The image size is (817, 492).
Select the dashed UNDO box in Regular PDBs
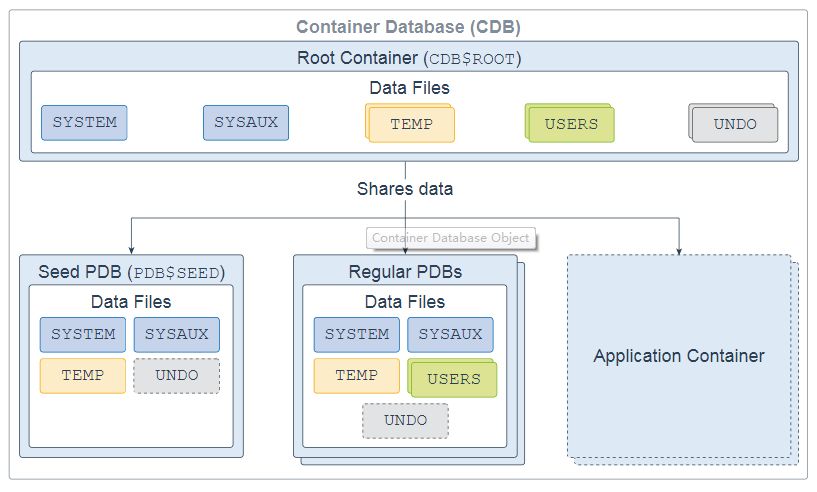pyautogui.click(x=405, y=420)
